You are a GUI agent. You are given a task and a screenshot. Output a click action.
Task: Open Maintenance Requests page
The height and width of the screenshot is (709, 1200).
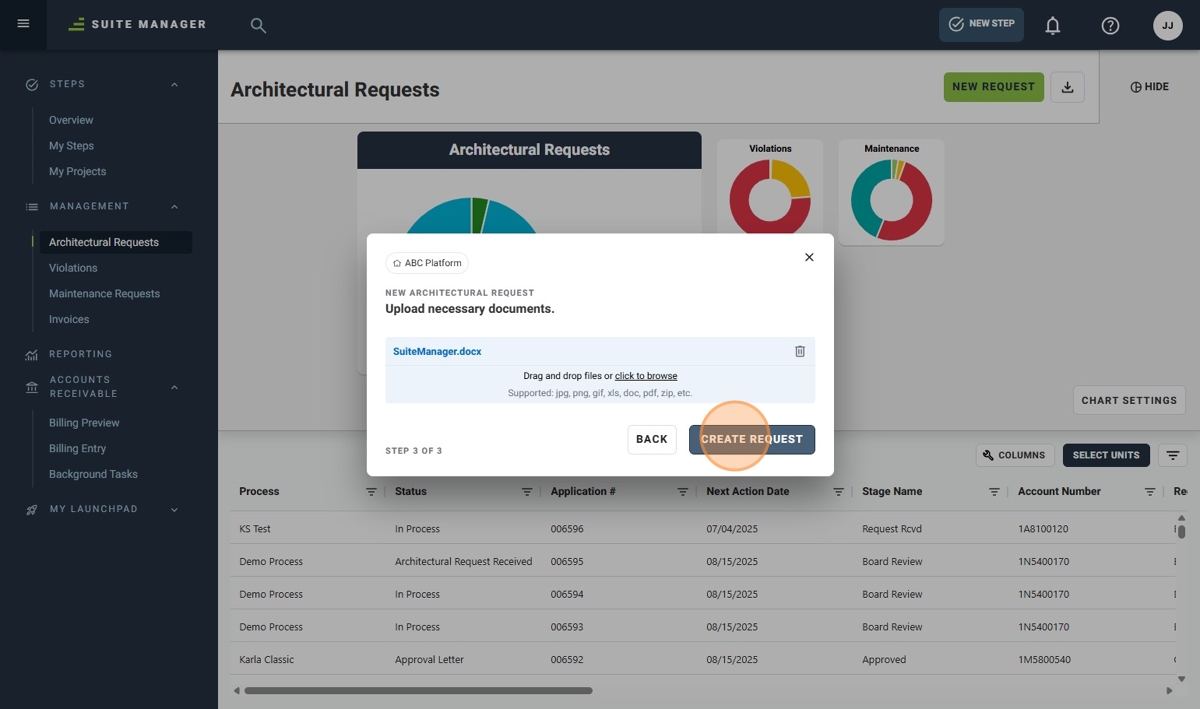pyautogui.click(x=104, y=294)
